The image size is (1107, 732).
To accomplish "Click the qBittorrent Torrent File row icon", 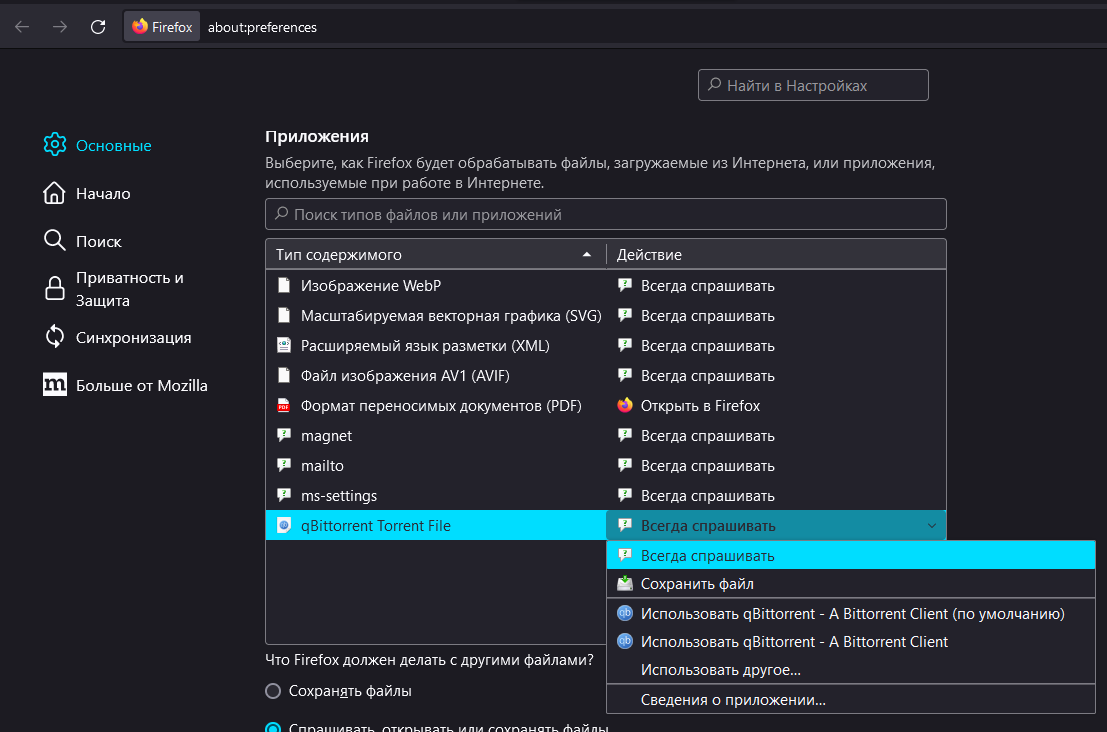I will 284,525.
